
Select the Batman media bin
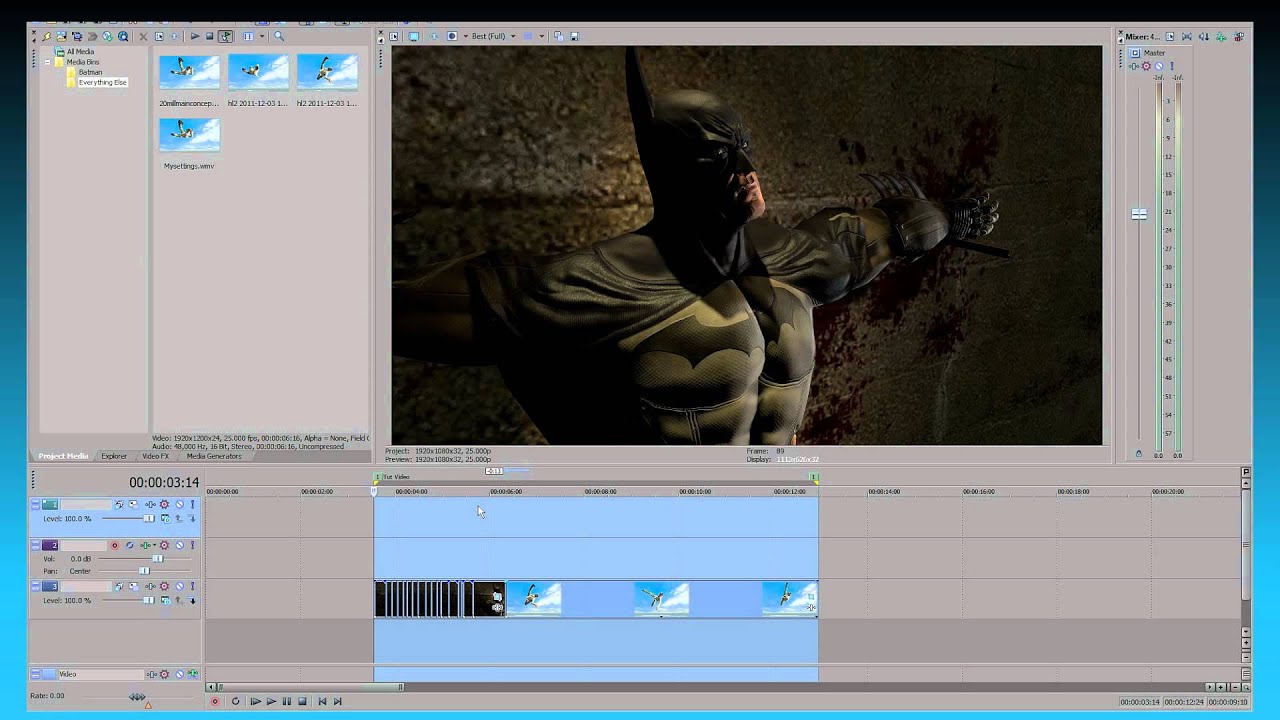point(90,72)
